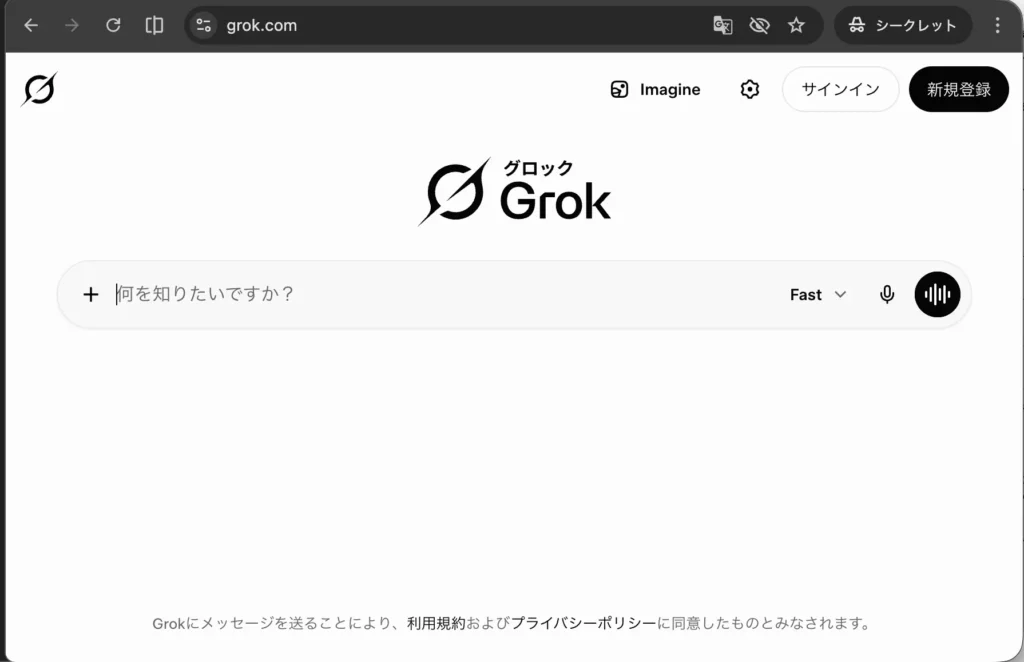Expand the Fast model dropdown
Screen dimensions: 1024x662
pos(818,294)
